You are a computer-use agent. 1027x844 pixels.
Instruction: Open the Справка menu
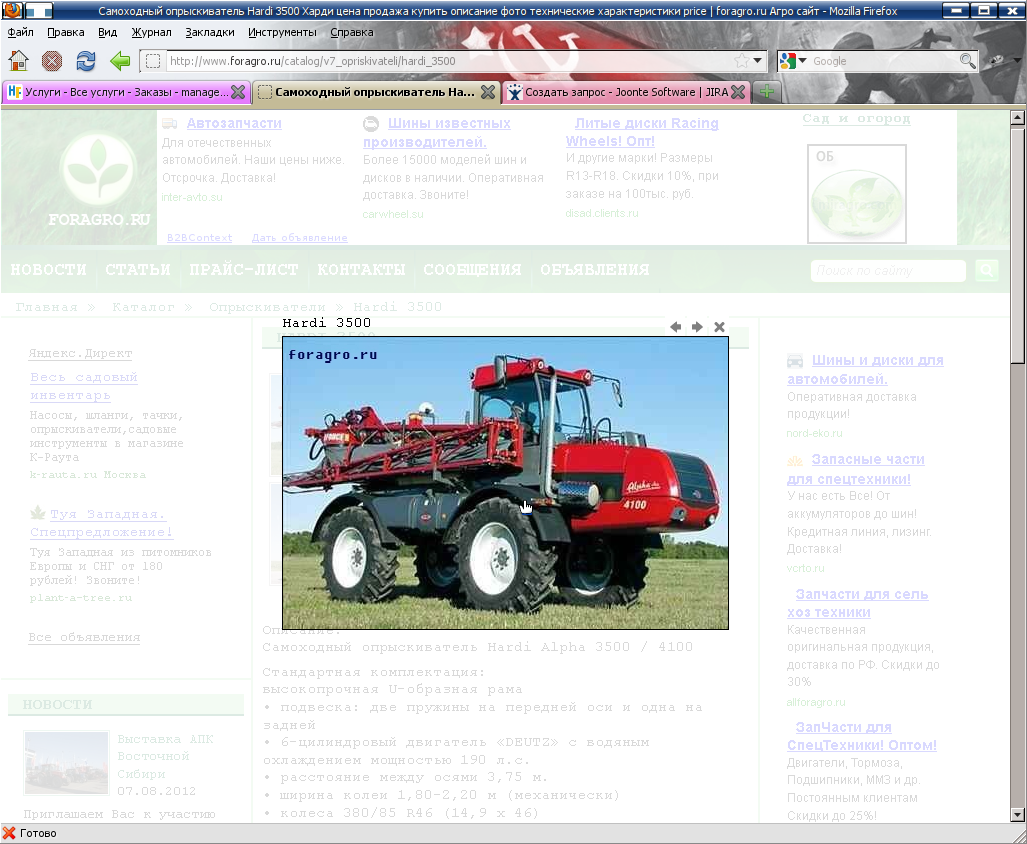coord(352,32)
